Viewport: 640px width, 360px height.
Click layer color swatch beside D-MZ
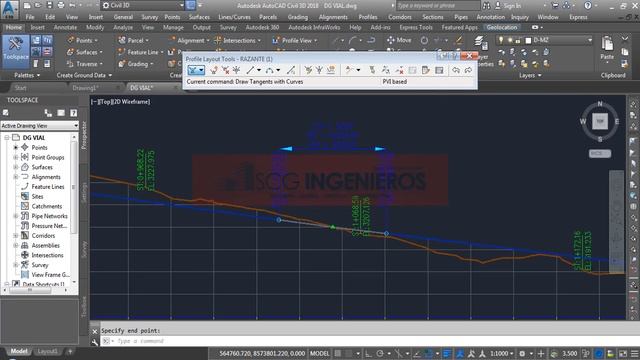tap(528, 40)
